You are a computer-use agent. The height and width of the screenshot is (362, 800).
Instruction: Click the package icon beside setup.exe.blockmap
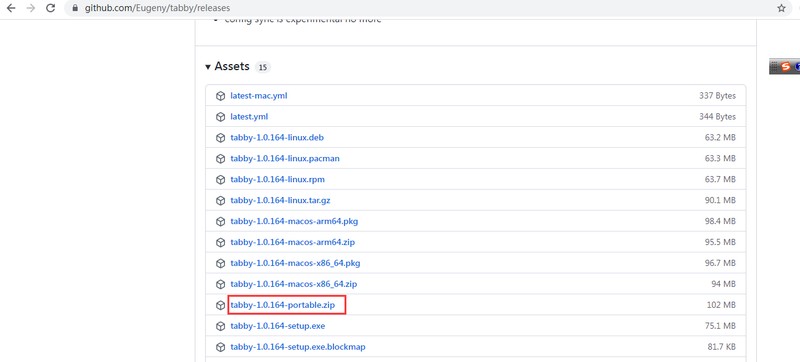220,347
